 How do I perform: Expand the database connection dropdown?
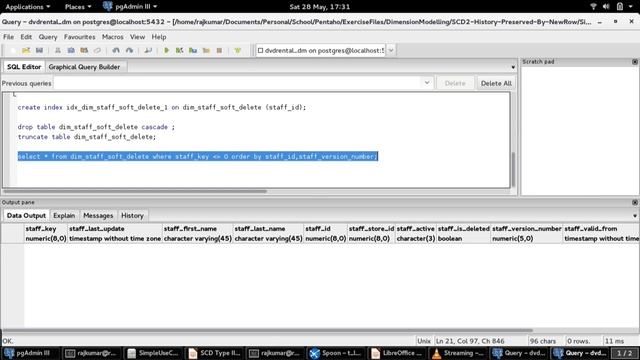pyautogui.click(x=391, y=51)
